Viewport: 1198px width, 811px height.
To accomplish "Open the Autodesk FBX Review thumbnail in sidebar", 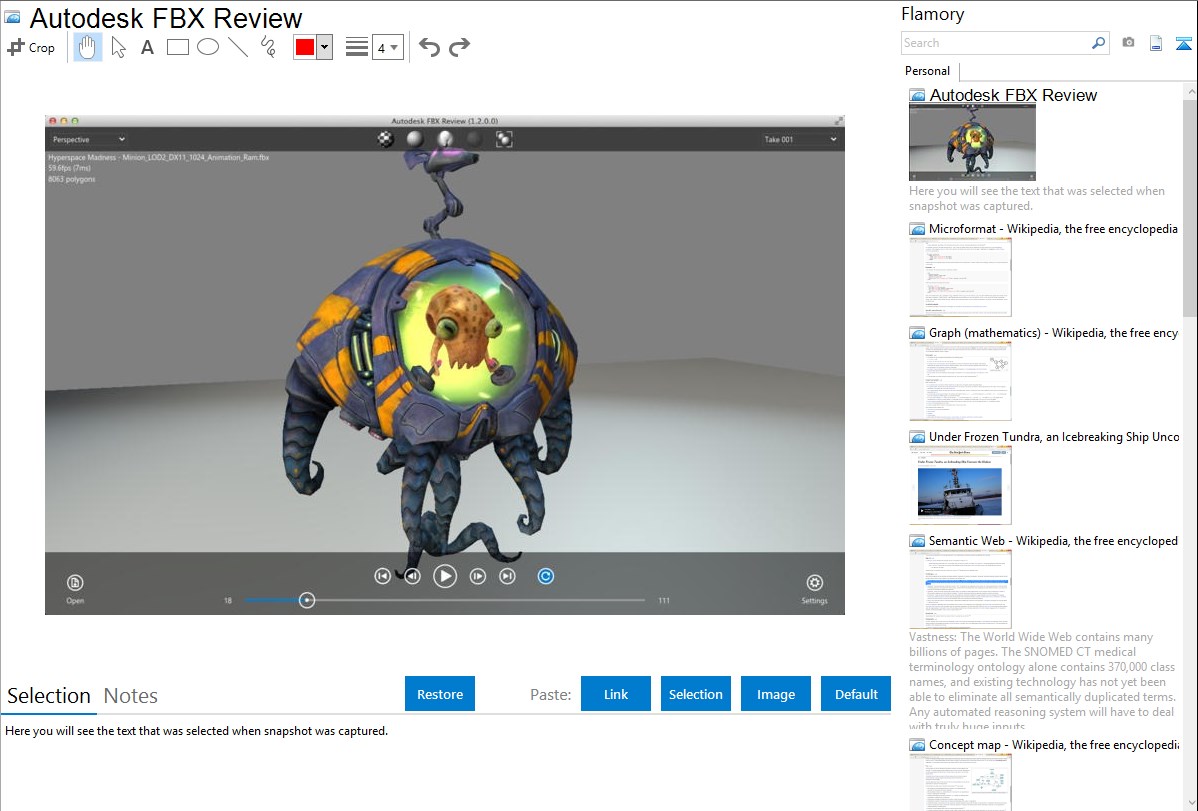I will (x=972, y=142).
